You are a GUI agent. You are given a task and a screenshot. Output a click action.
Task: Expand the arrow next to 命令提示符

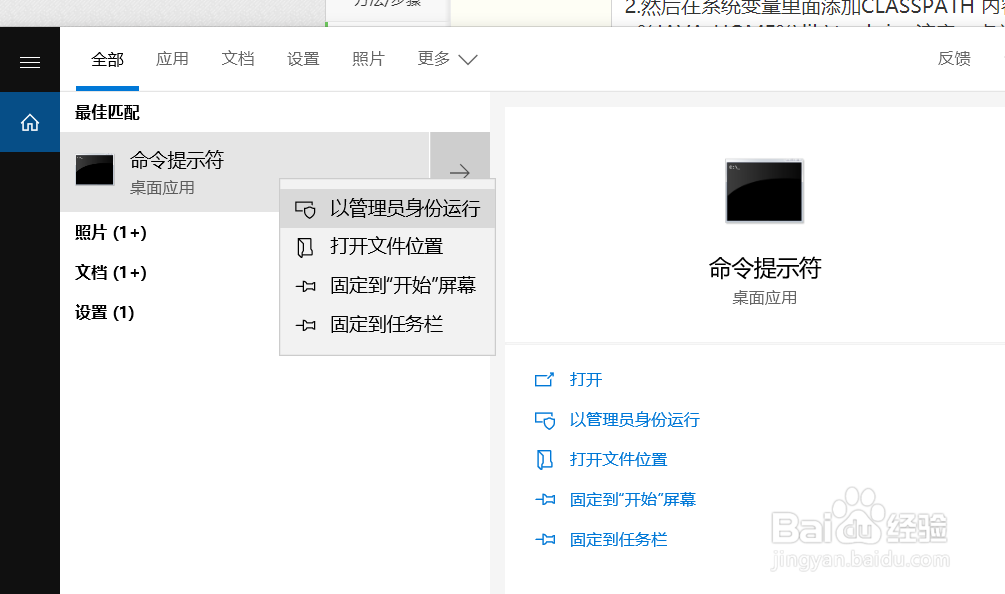point(460,172)
